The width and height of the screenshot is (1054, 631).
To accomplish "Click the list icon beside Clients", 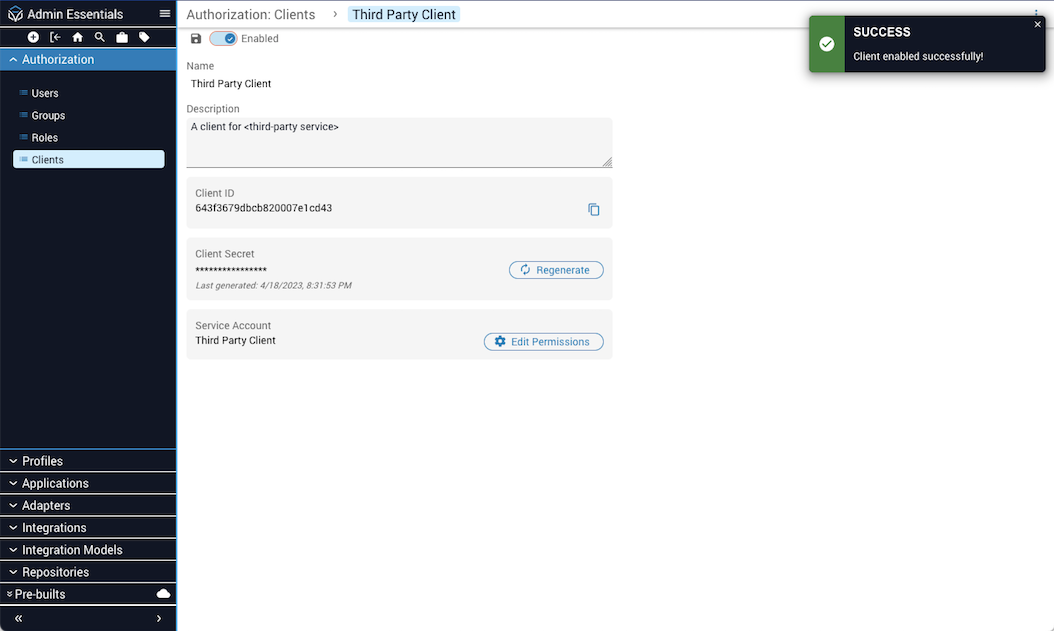I will pos(24,159).
